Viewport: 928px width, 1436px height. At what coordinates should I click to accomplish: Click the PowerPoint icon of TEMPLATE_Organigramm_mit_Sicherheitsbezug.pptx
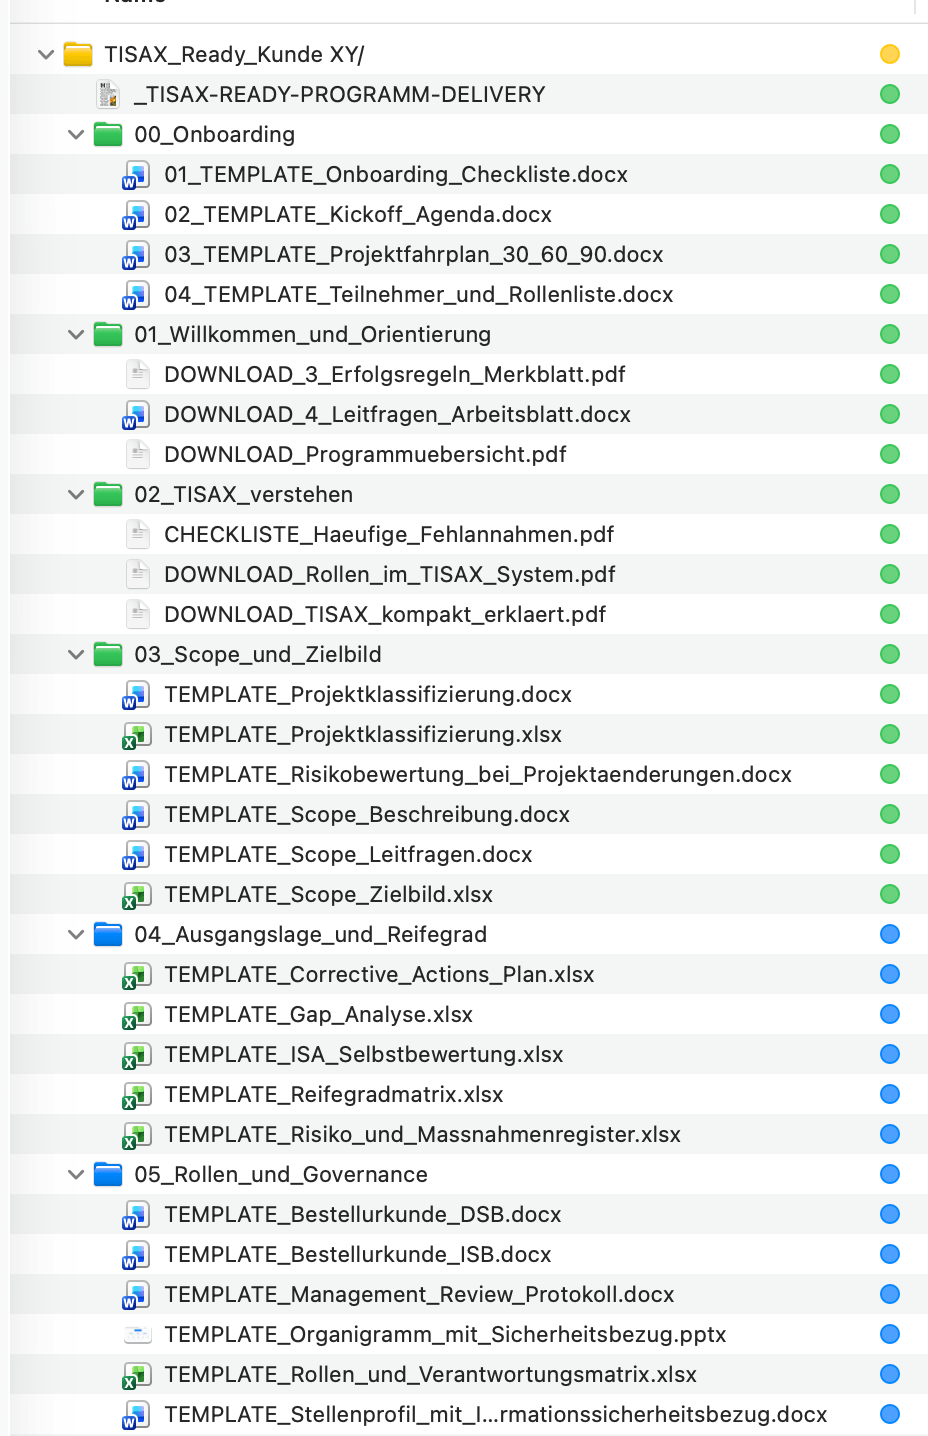coord(137,1334)
